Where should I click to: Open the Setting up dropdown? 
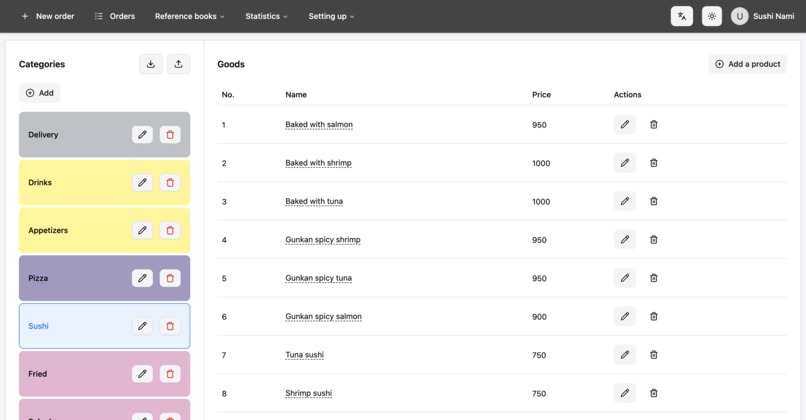(331, 16)
